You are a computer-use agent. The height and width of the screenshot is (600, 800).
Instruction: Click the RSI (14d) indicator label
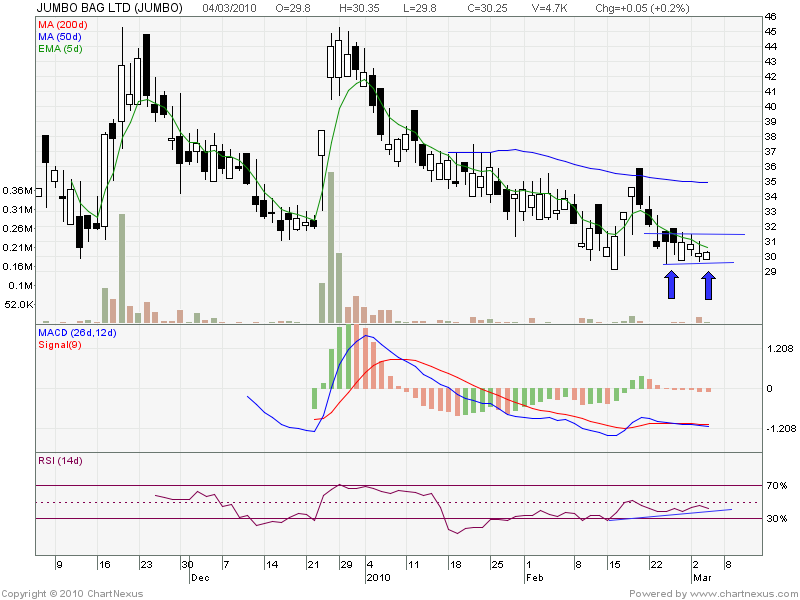[60, 461]
